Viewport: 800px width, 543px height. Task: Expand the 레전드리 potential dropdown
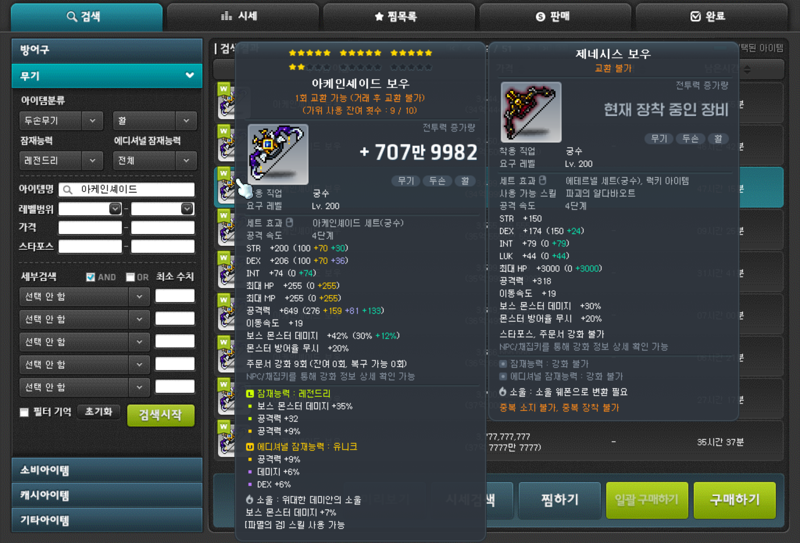coord(61,161)
